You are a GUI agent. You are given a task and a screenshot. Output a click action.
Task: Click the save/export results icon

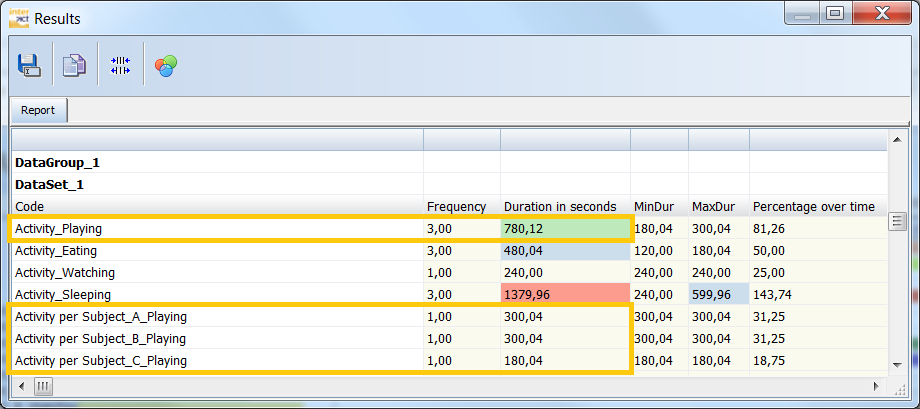29,65
